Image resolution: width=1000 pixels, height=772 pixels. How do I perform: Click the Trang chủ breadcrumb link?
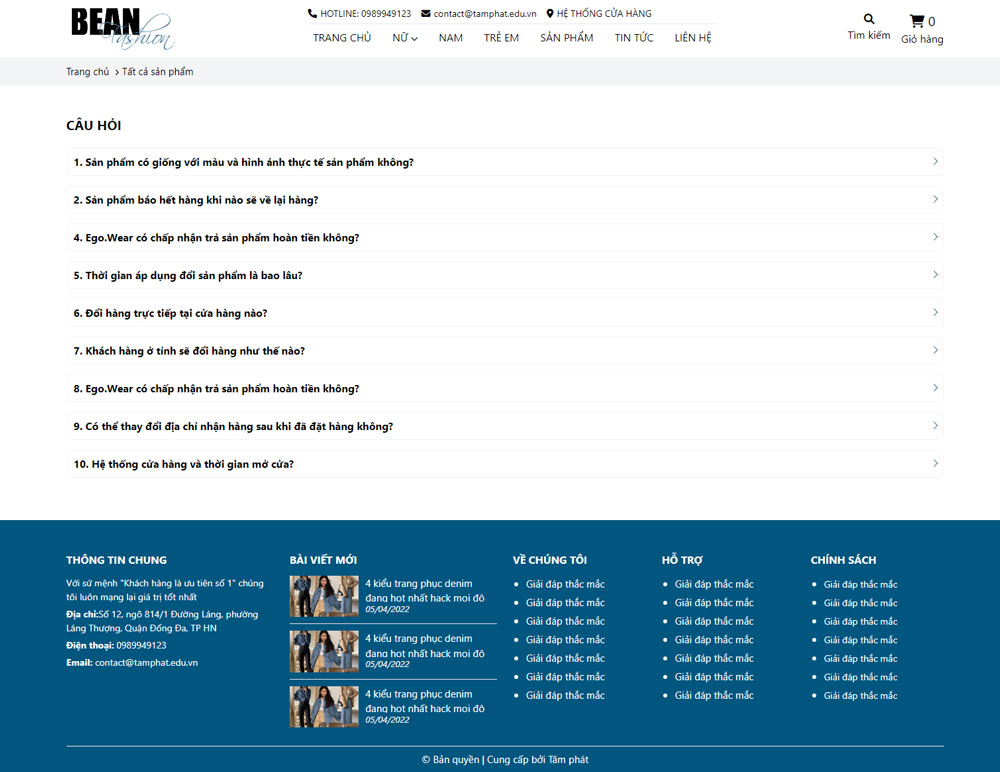[x=88, y=72]
